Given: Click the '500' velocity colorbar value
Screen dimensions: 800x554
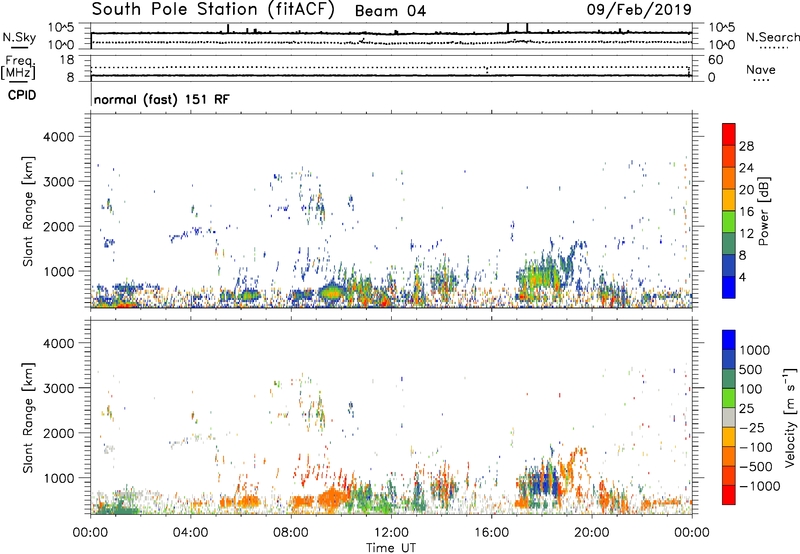Looking at the screenshot, I should point(750,370).
